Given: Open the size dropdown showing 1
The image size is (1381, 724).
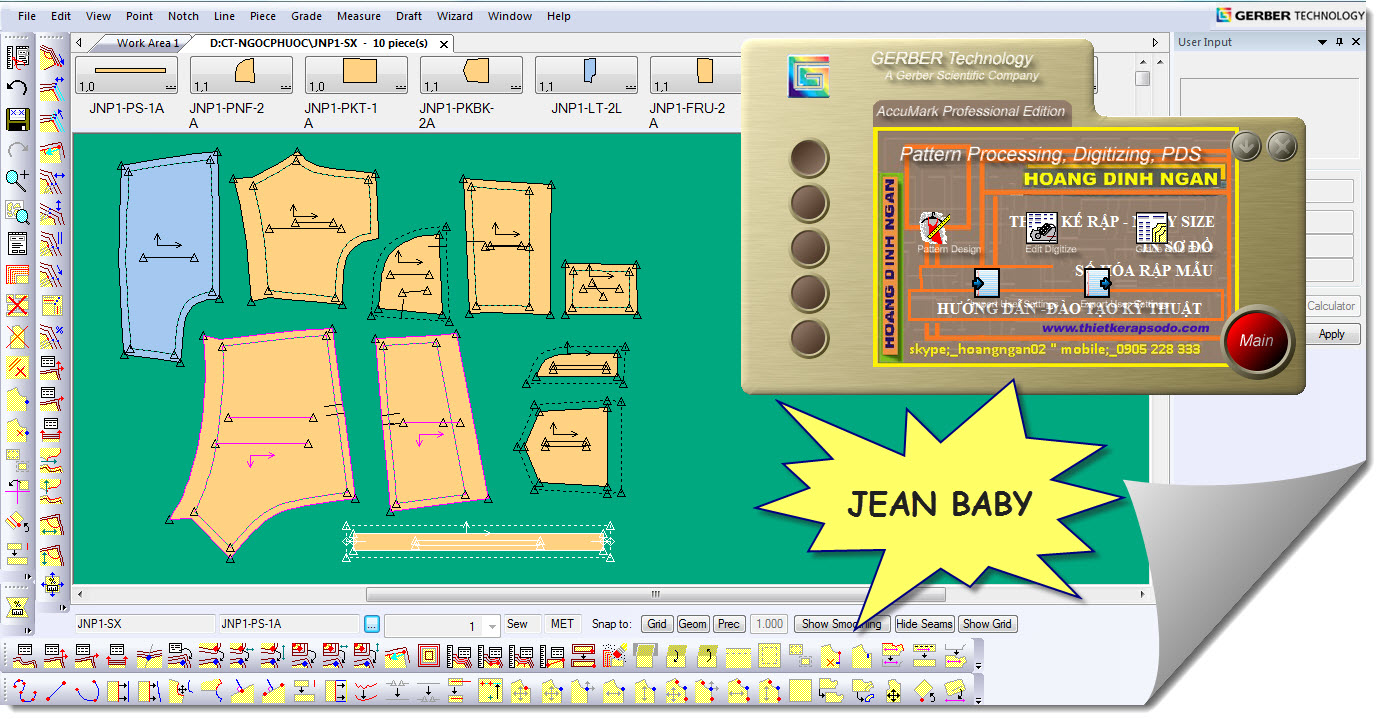Looking at the screenshot, I should click(x=492, y=626).
